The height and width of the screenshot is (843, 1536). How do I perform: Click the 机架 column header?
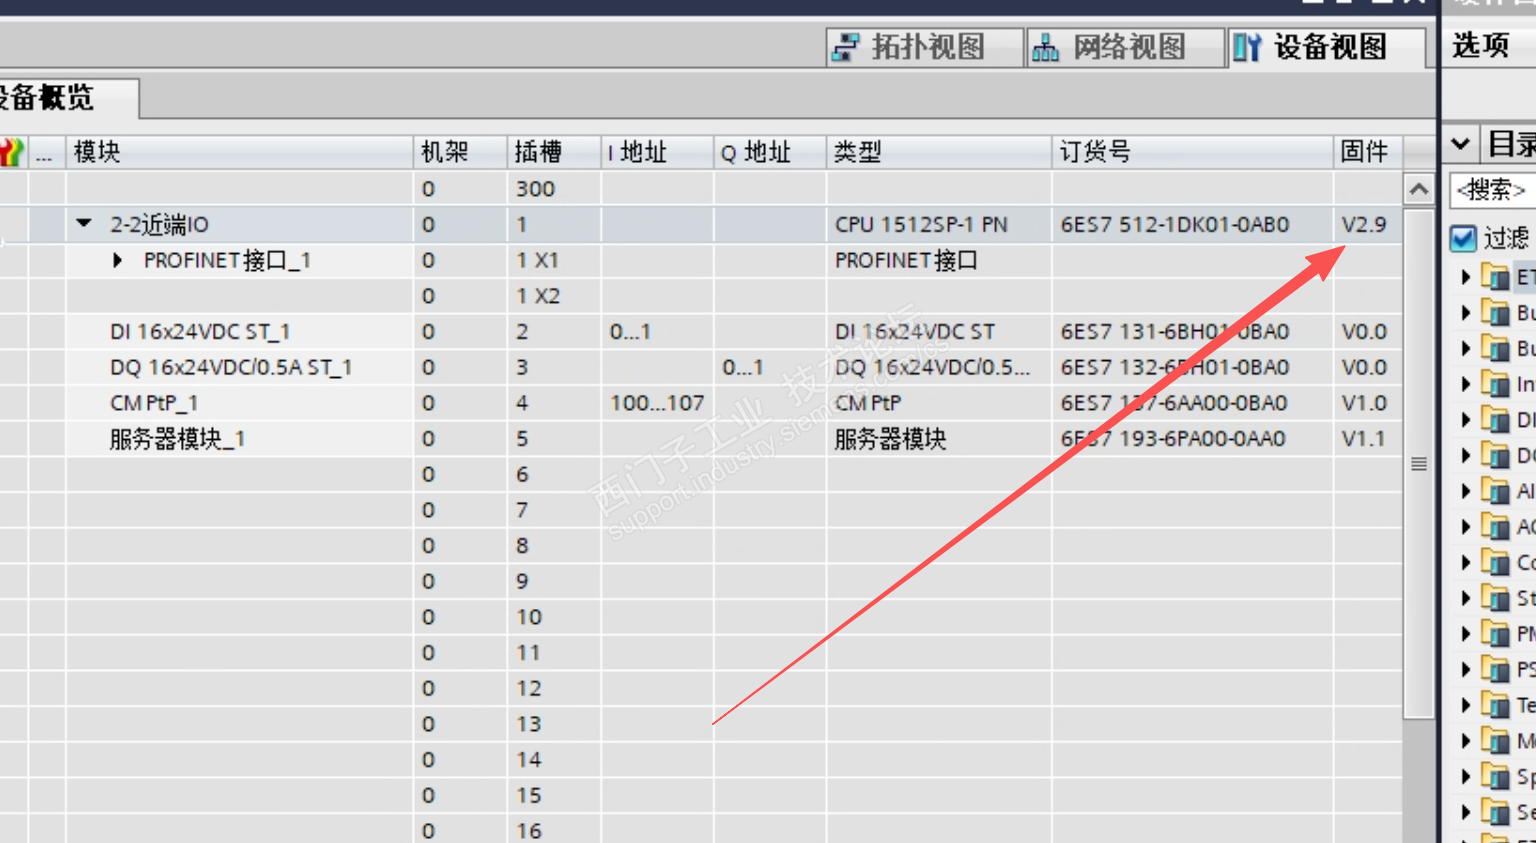pos(460,152)
